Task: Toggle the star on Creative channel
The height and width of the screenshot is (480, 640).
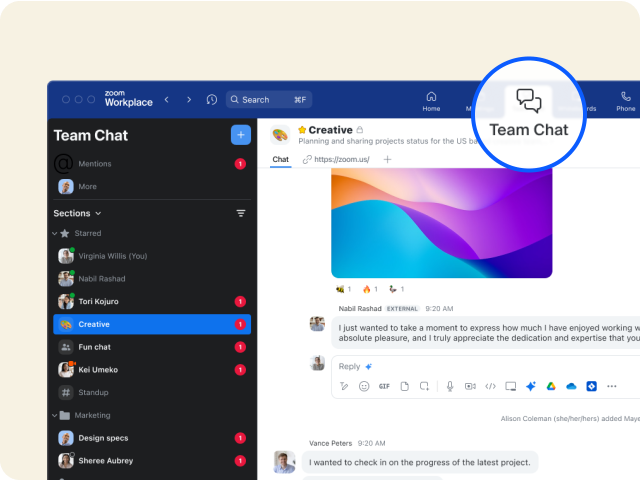Action: [302, 130]
